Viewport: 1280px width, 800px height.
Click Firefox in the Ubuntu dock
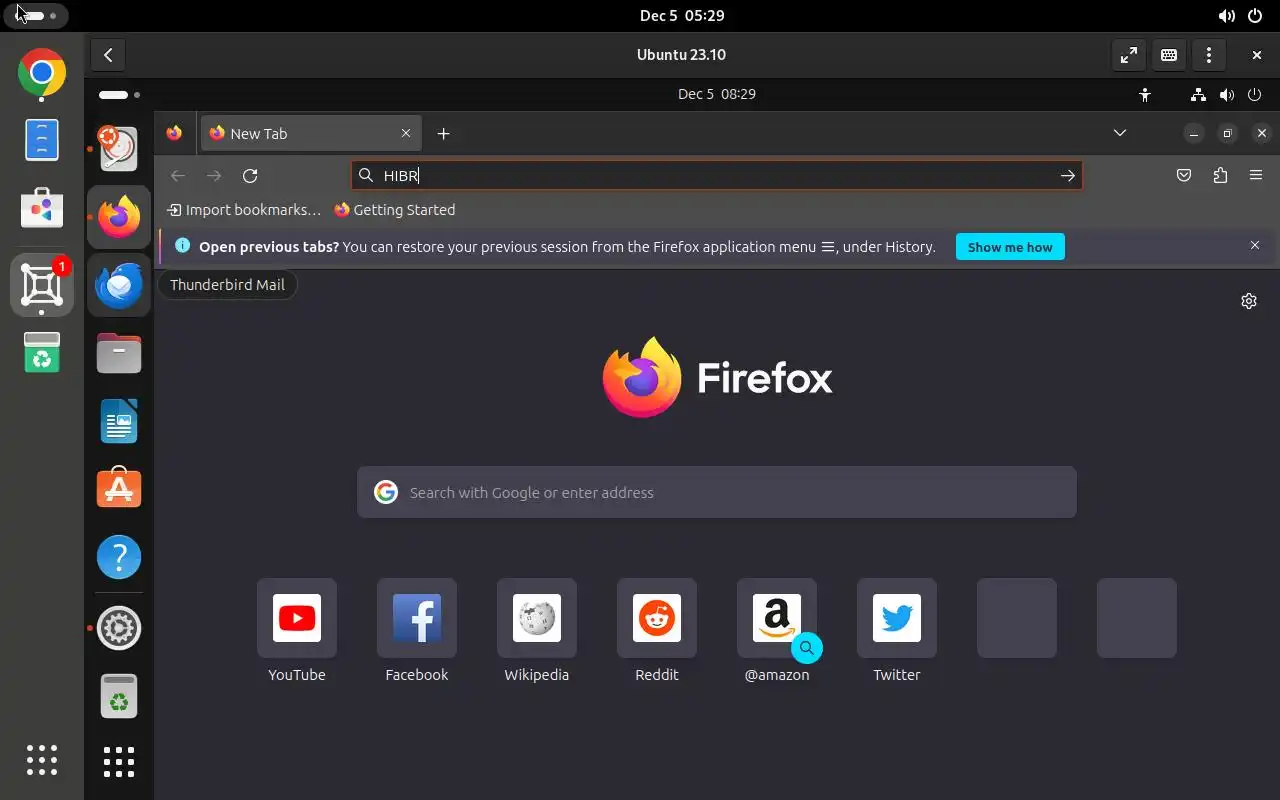[x=119, y=217]
